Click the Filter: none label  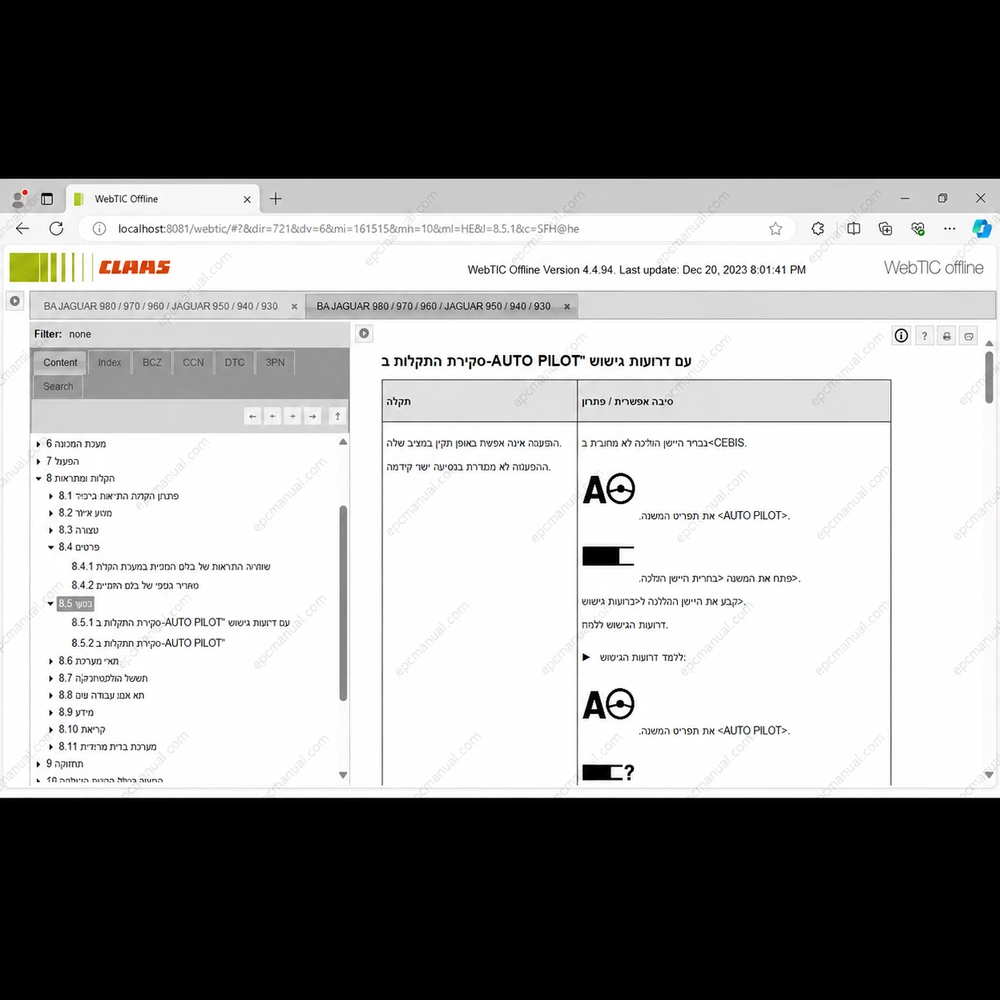(x=62, y=334)
